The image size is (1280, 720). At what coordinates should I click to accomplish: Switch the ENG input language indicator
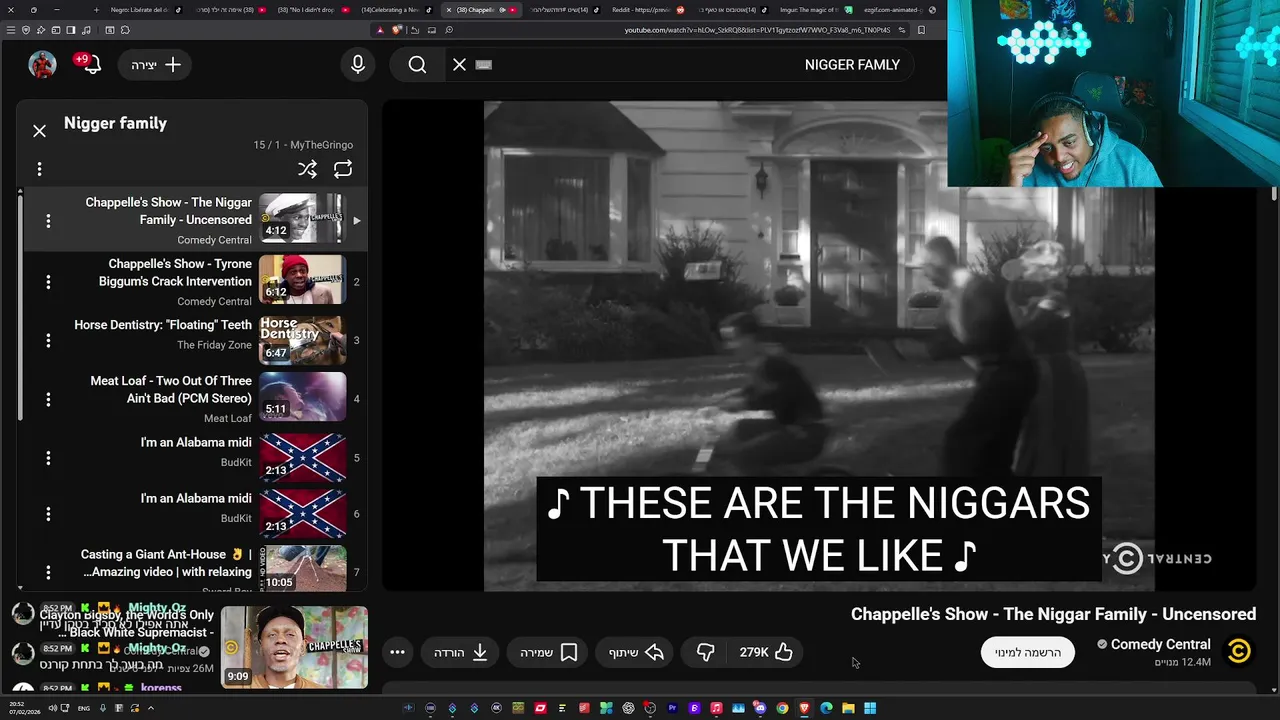pyautogui.click(x=84, y=708)
